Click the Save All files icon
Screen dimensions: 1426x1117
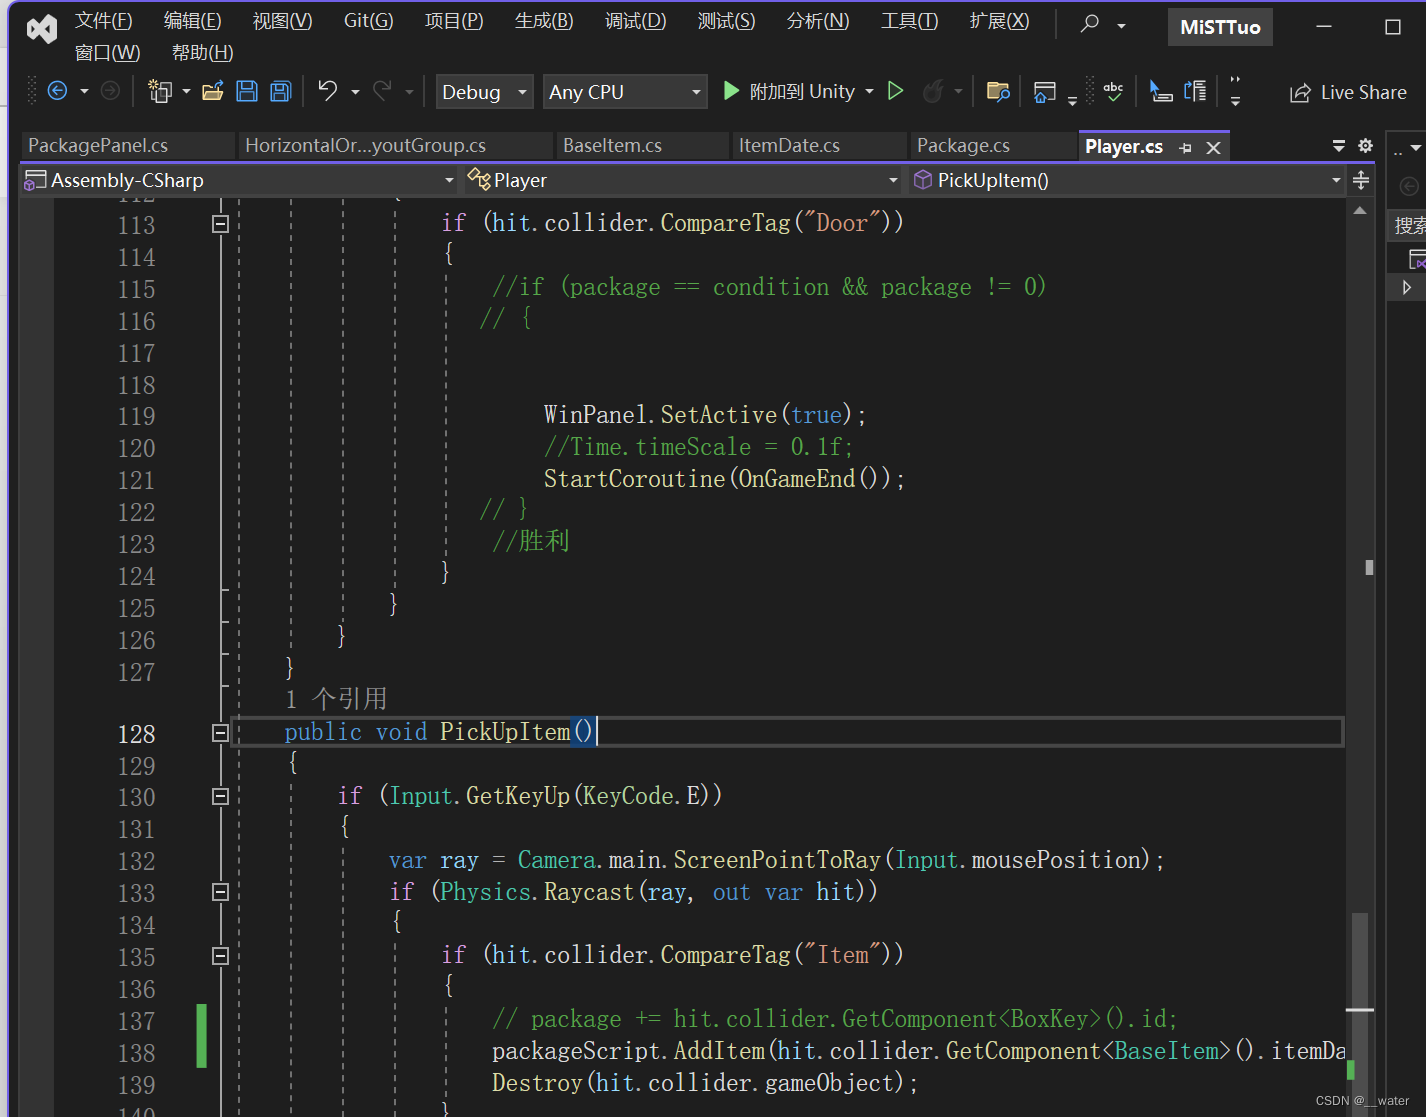(280, 91)
